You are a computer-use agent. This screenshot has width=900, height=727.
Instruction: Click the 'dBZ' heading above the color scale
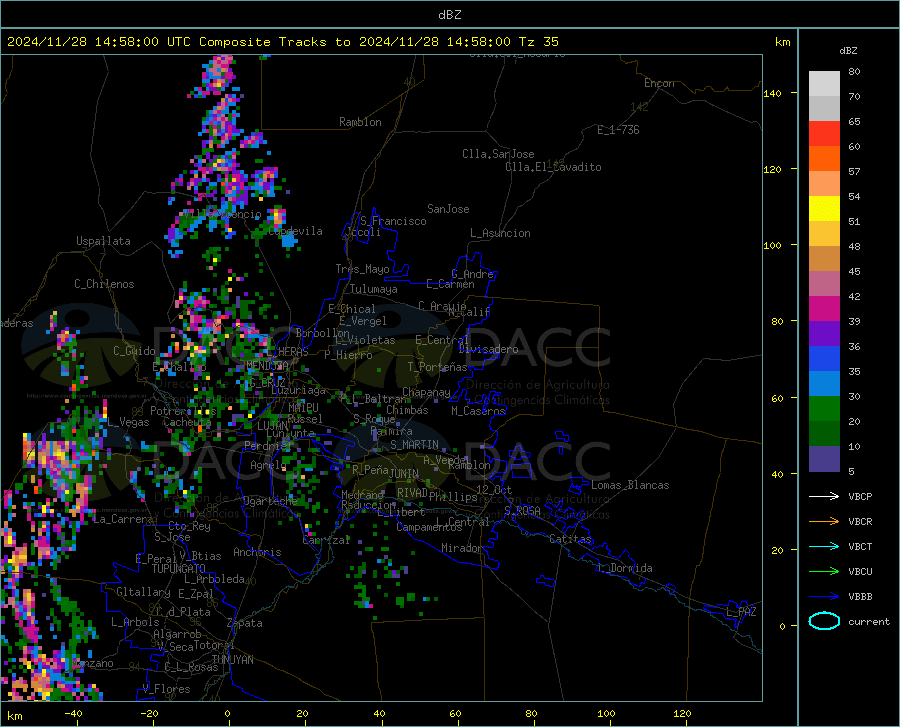(x=848, y=50)
